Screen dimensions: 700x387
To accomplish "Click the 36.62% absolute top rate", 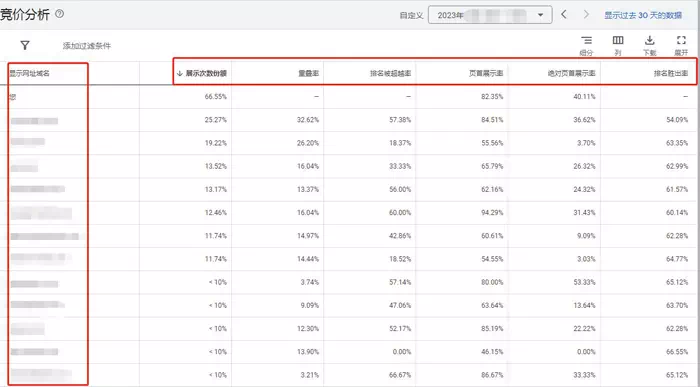I will coord(584,120).
